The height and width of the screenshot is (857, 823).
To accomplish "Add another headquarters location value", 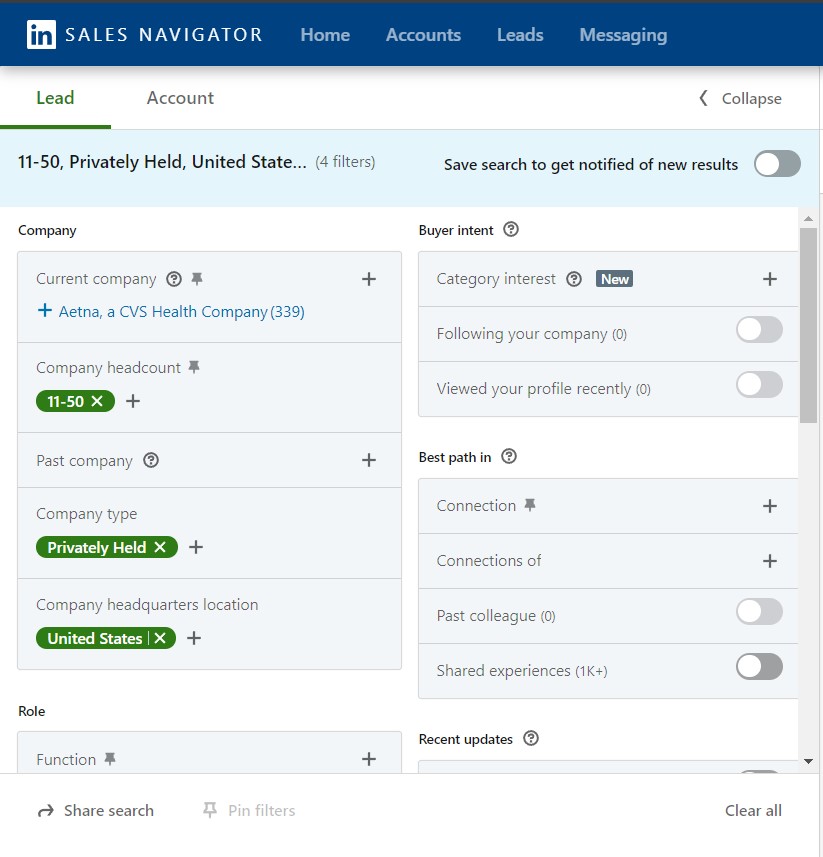I will pos(194,638).
